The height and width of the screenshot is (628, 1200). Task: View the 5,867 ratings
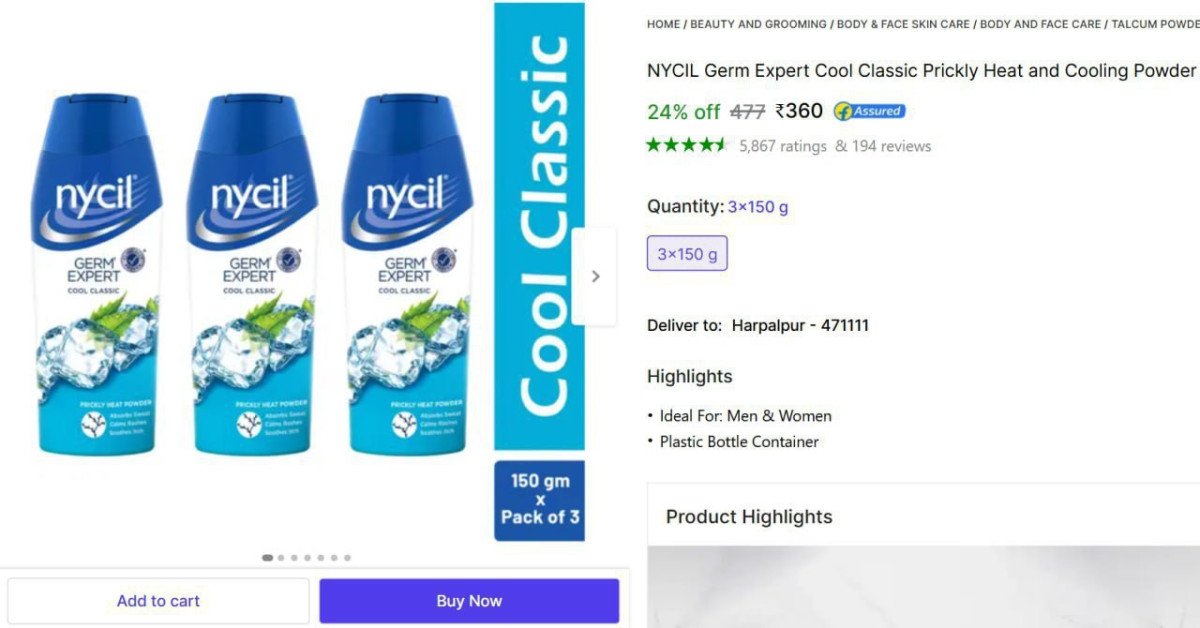783,146
